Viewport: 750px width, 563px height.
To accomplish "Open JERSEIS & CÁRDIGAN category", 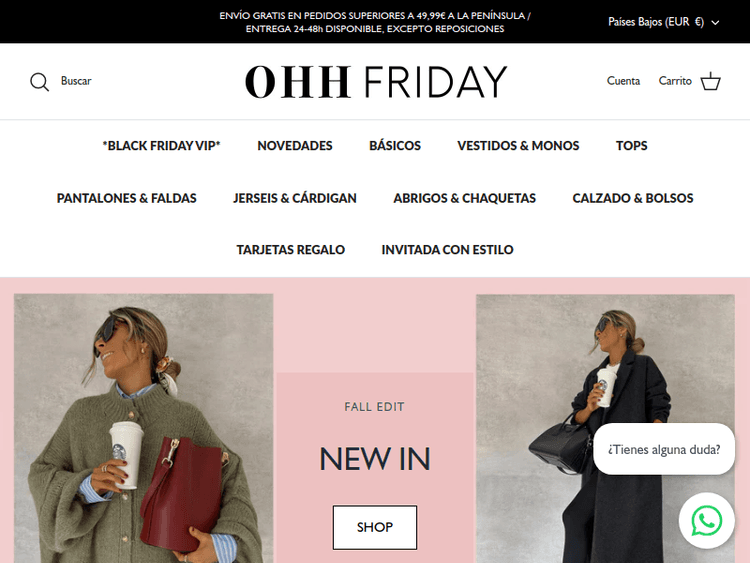I will pyautogui.click(x=295, y=198).
